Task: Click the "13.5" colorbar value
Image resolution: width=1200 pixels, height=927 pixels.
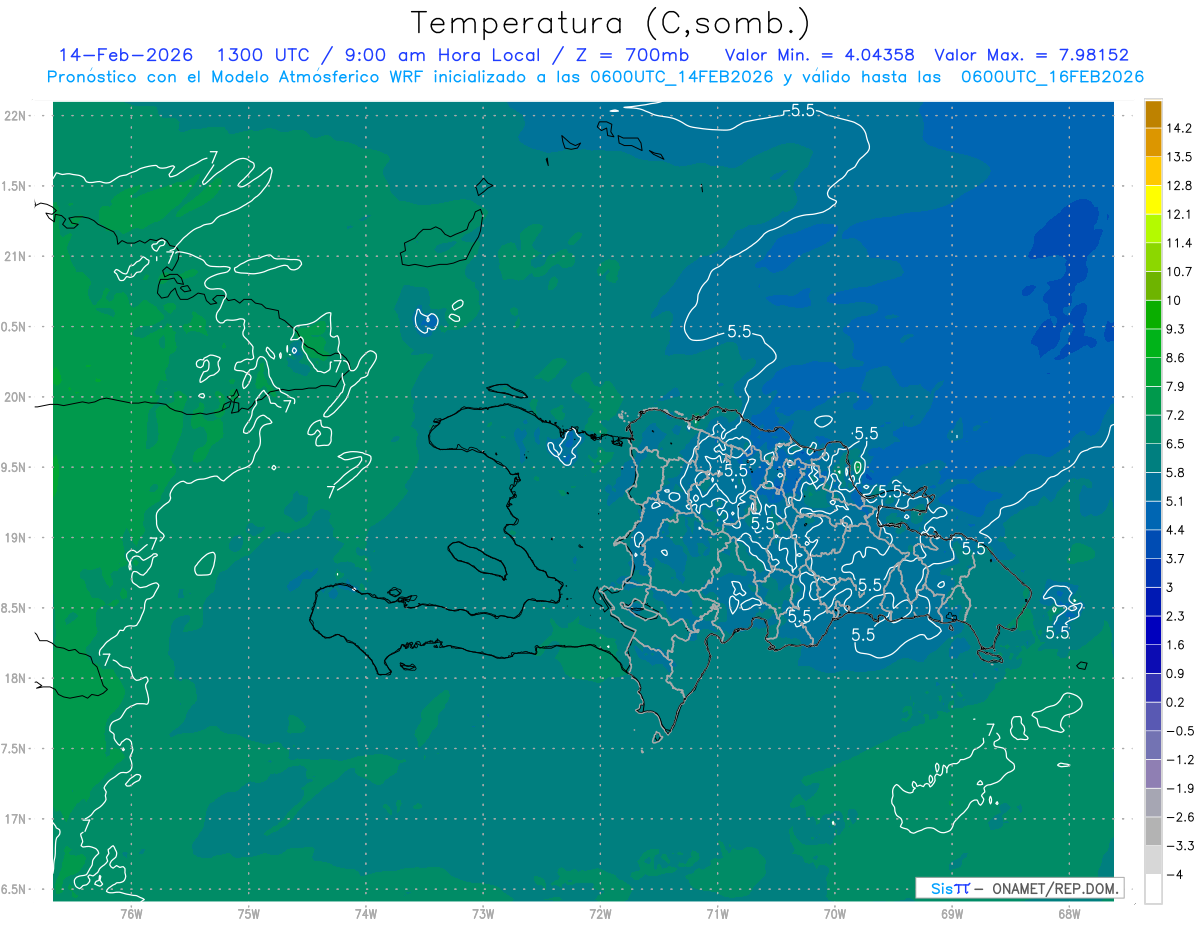Action: tap(1181, 157)
